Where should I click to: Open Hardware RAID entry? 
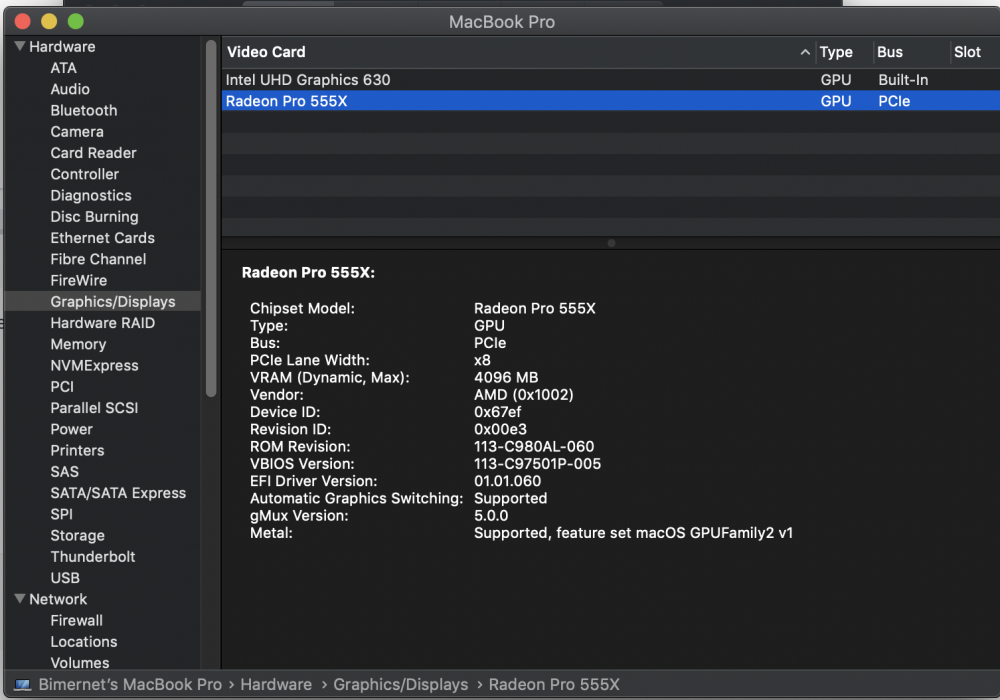[x=102, y=323]
